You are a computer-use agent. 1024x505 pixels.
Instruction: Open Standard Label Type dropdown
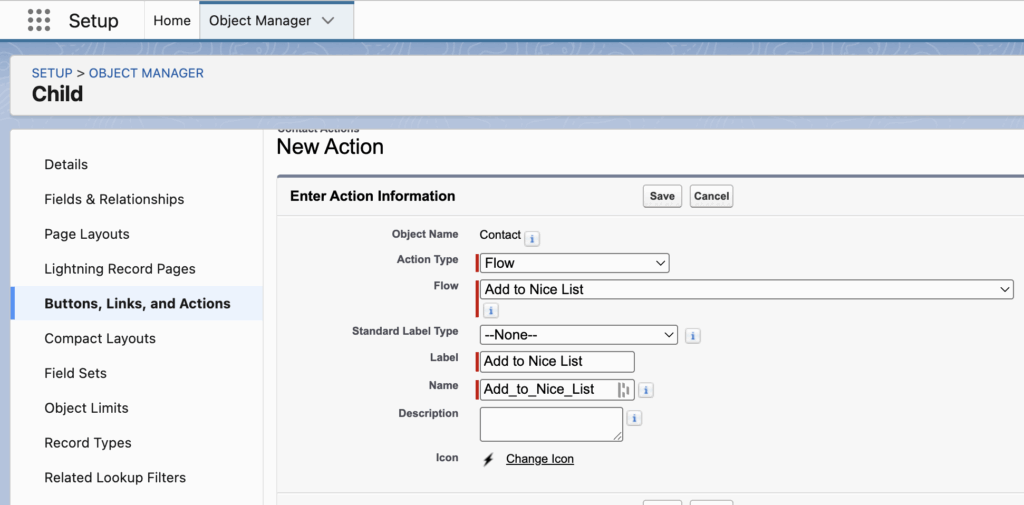click(x=578, y=335)
